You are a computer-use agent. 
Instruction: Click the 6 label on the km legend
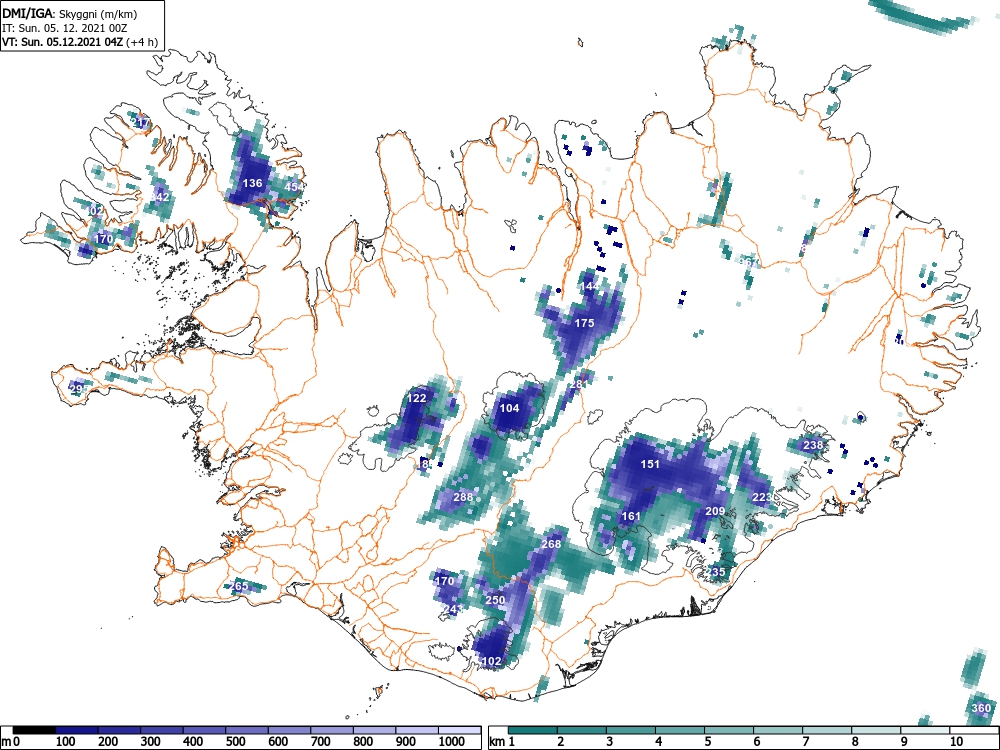pyautogui.click(x=756, y=742)
